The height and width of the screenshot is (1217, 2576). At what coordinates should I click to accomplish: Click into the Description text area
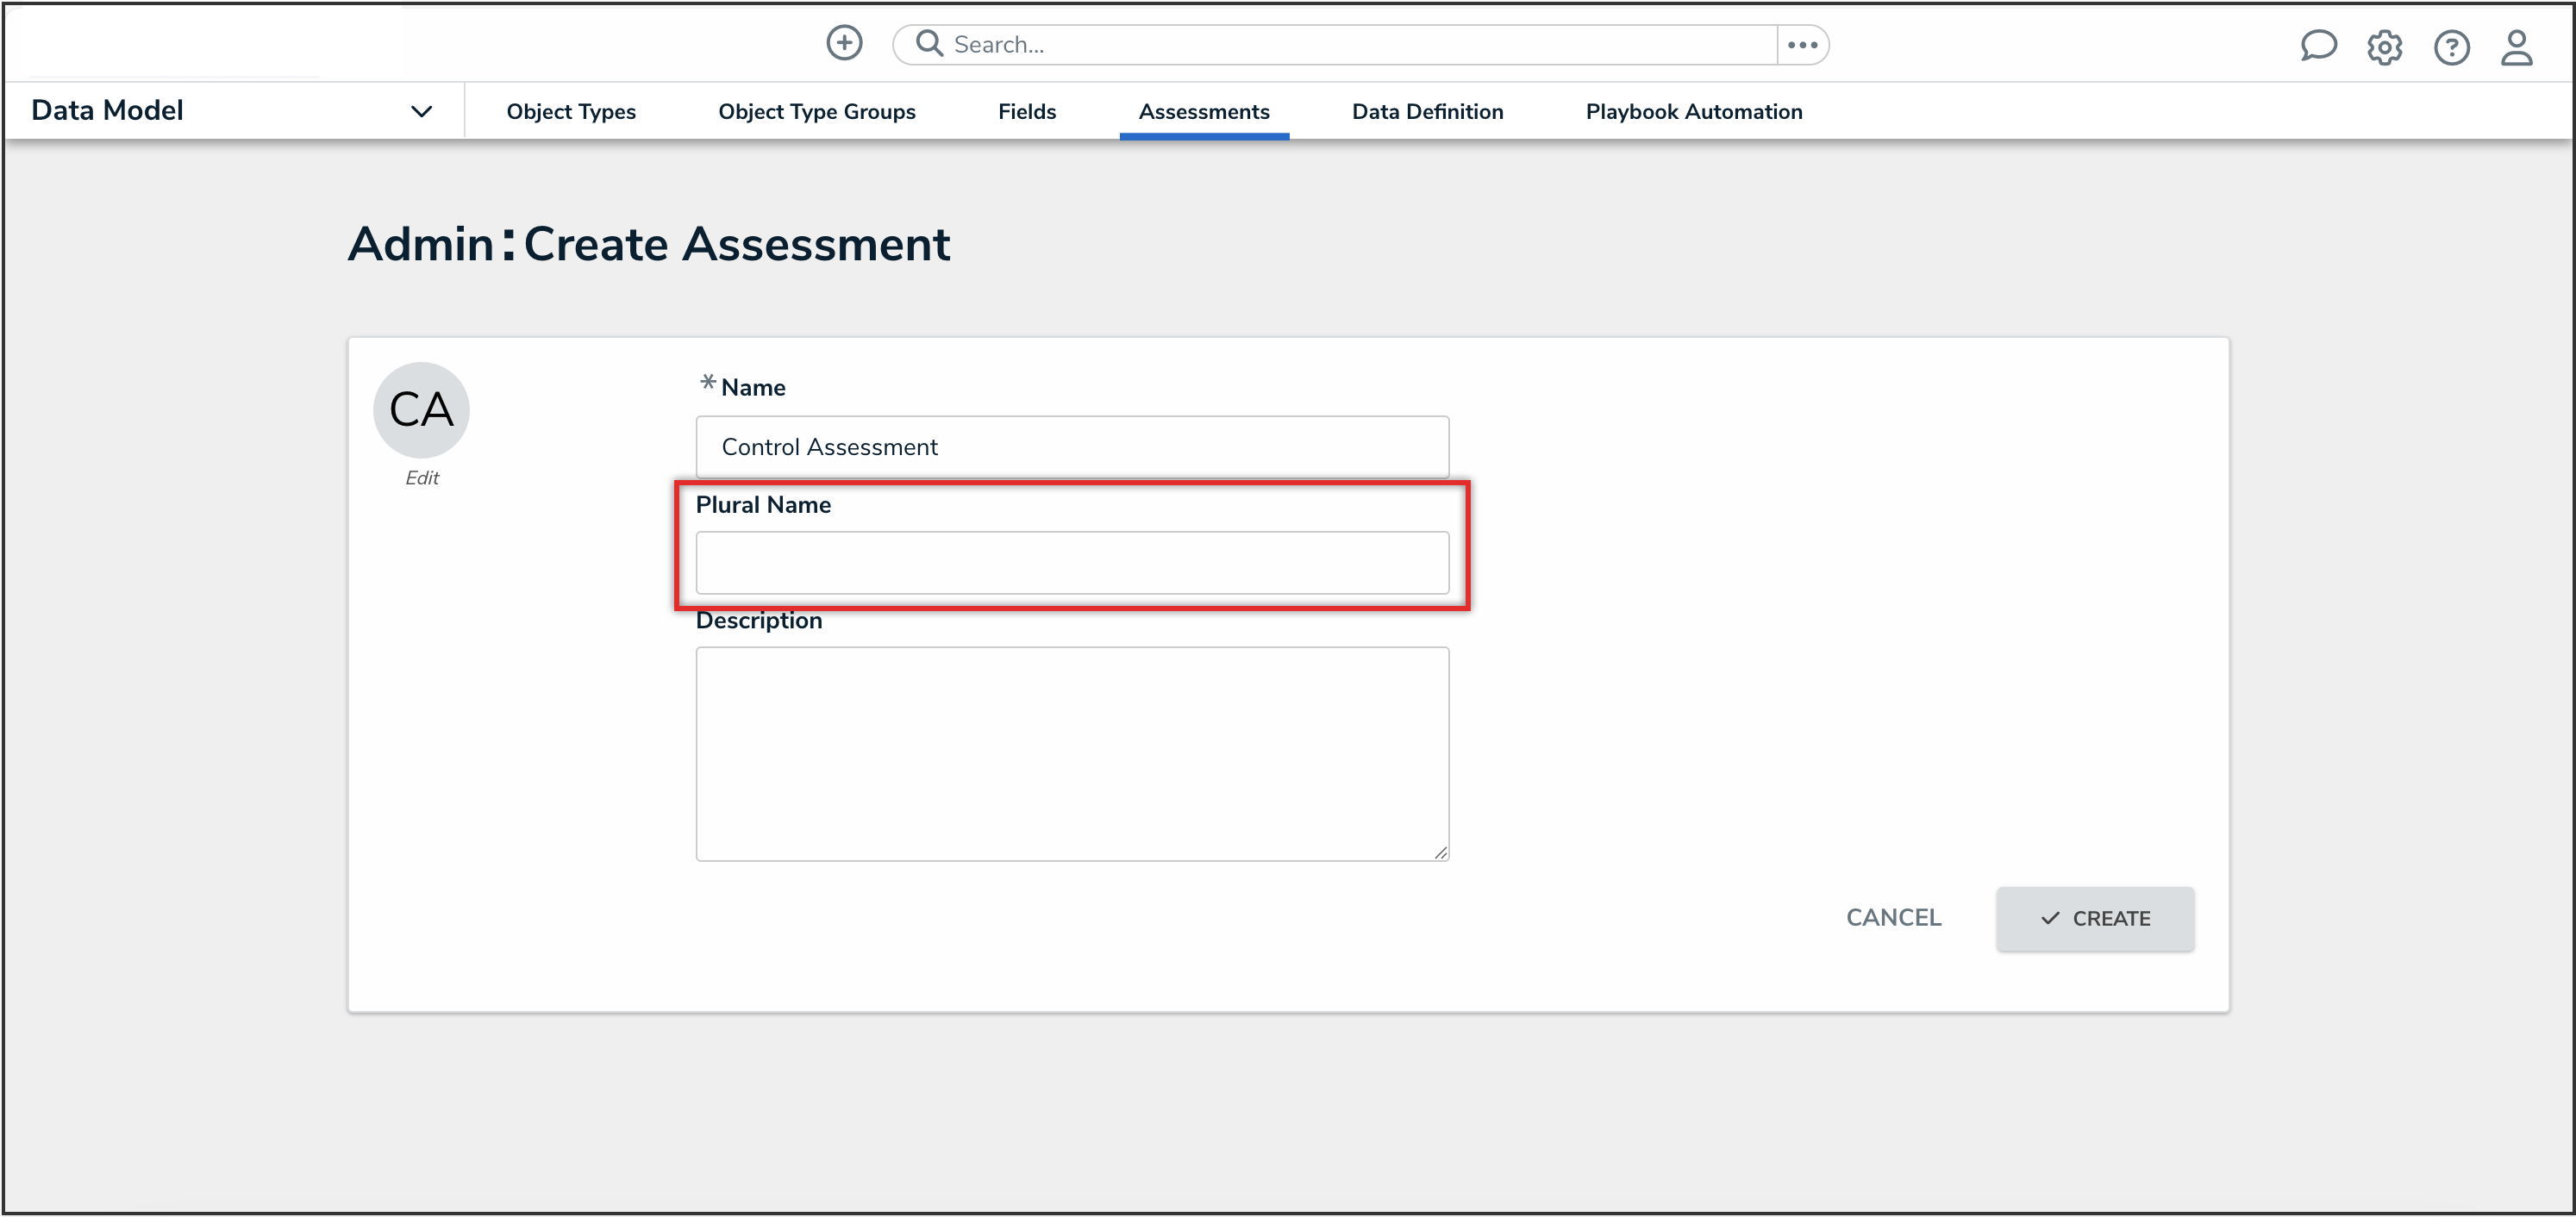coord(1071,753)
